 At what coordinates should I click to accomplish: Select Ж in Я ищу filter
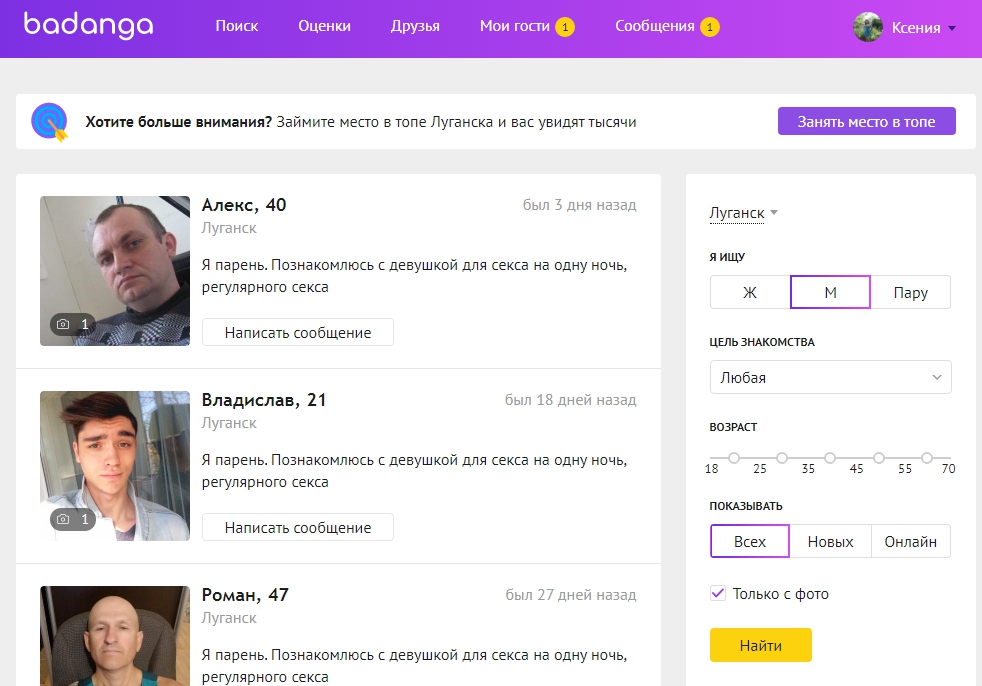[750, 293]
